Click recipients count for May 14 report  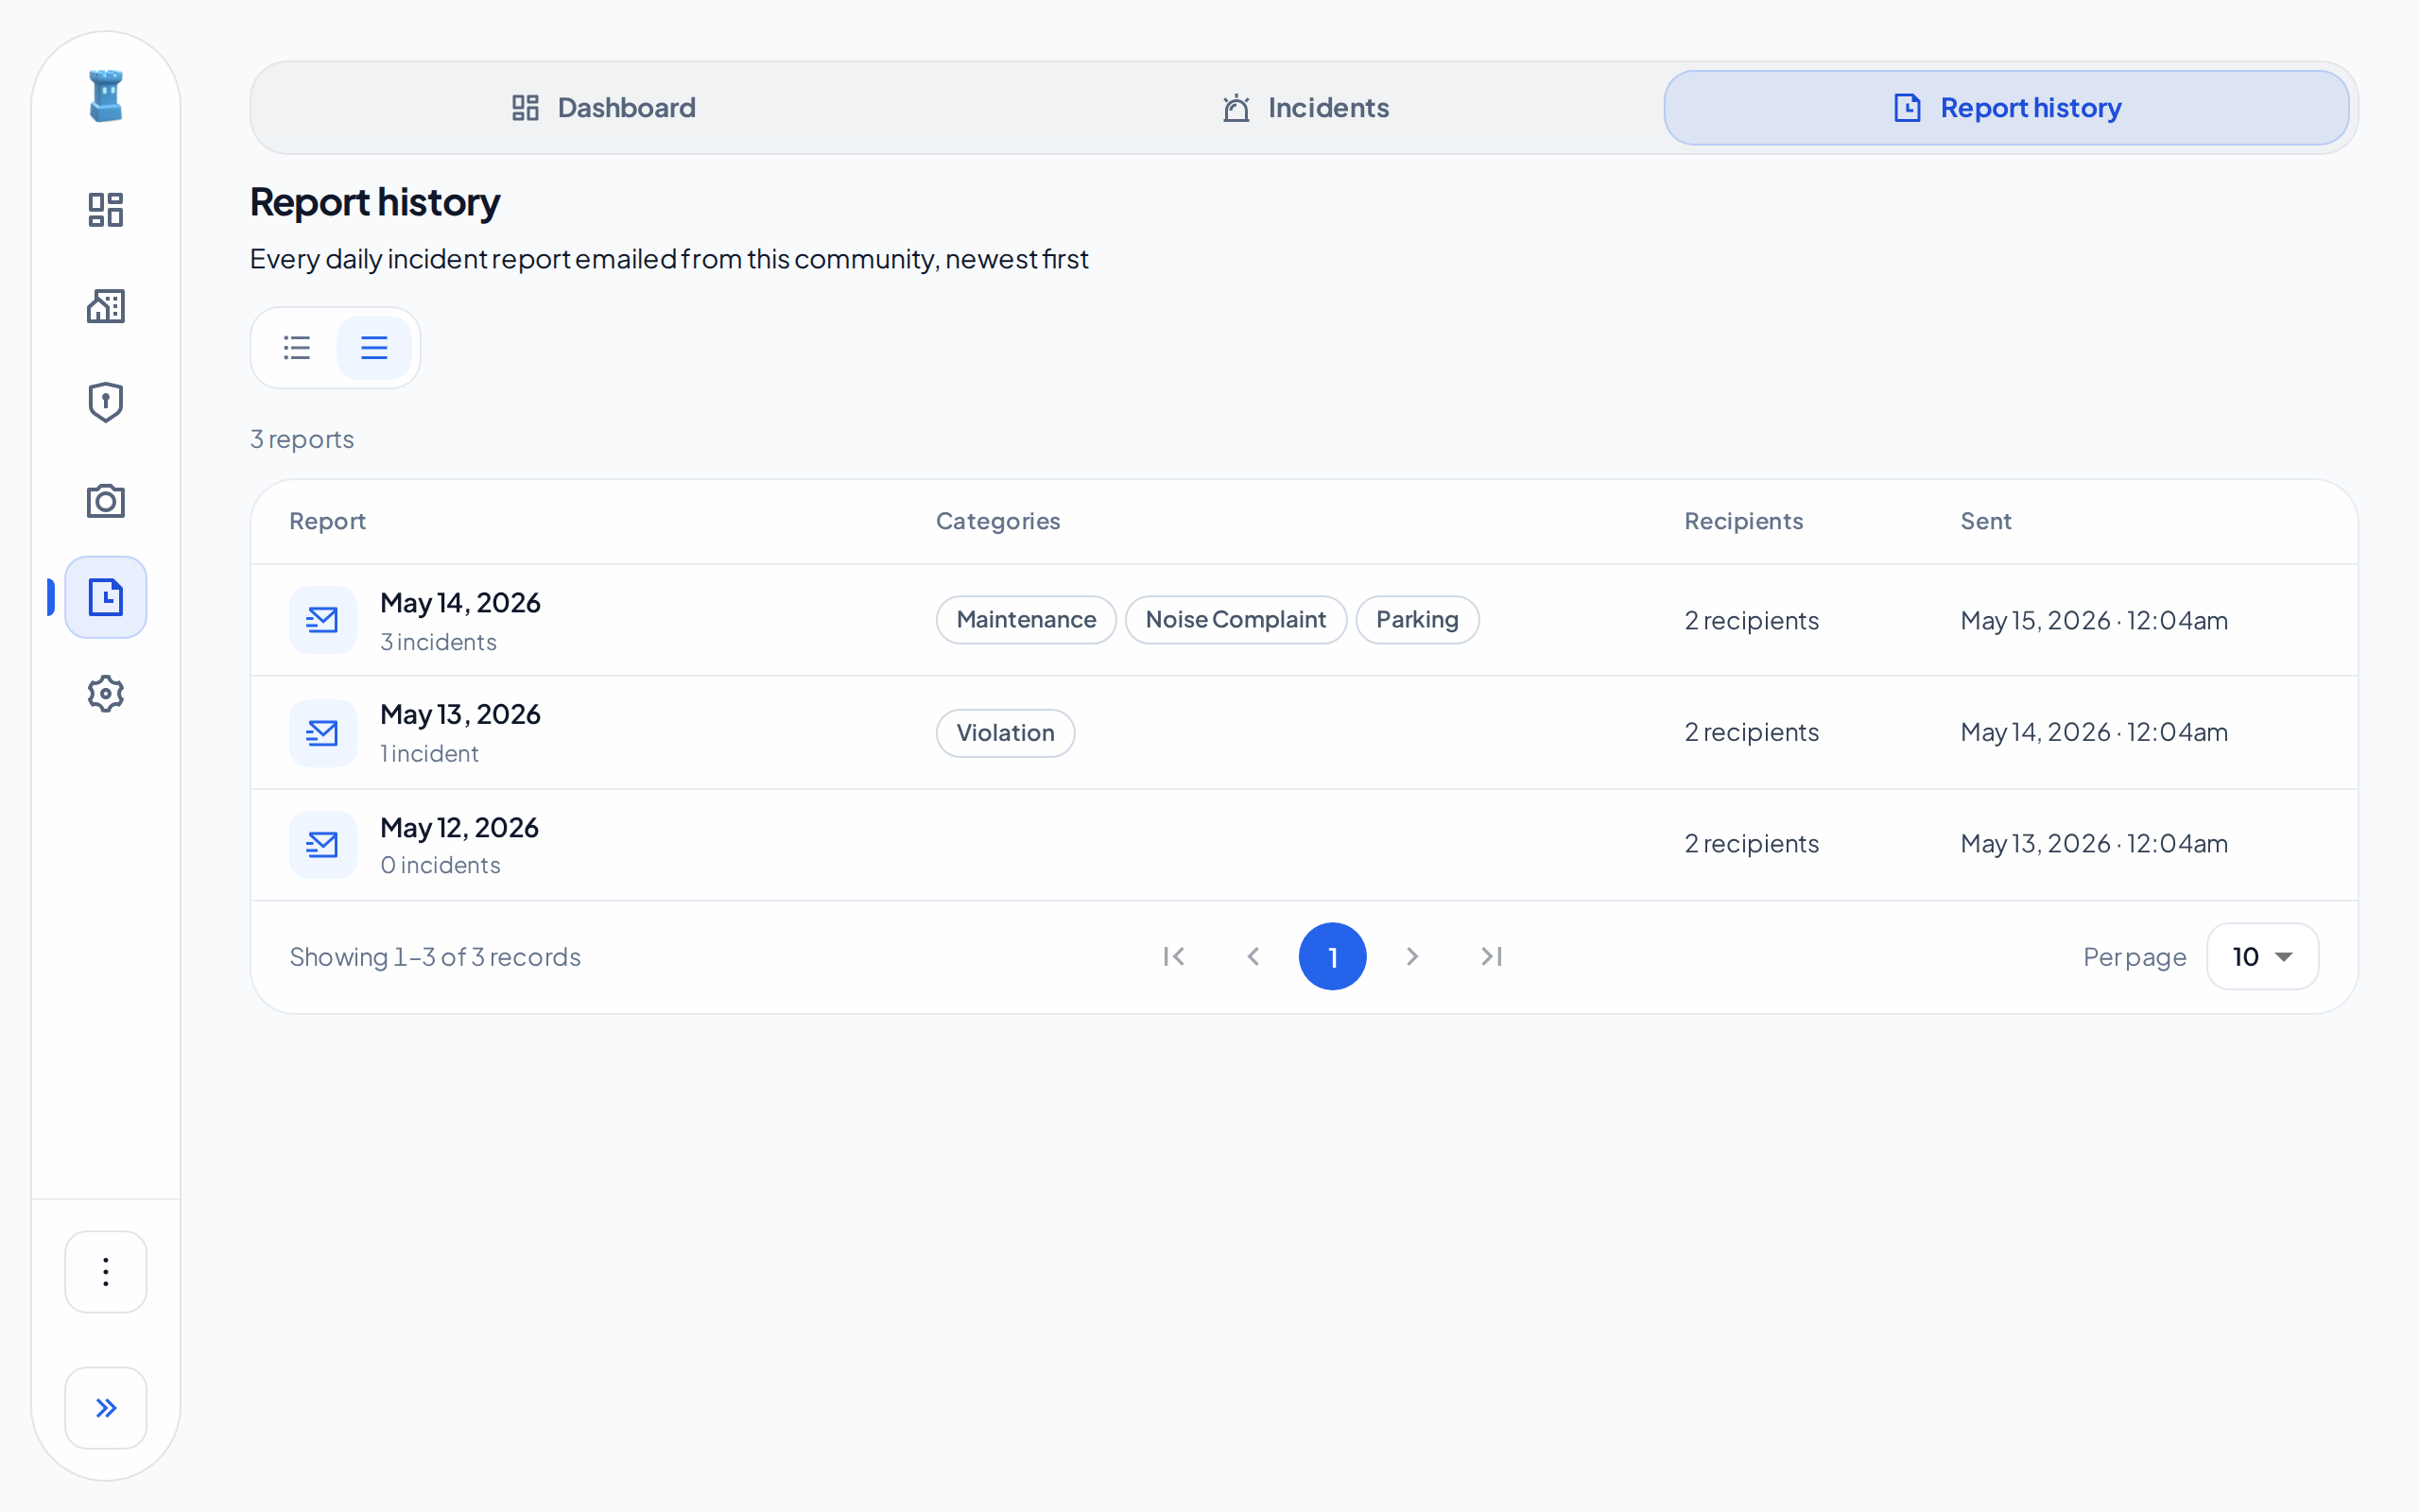[1751, 620]
